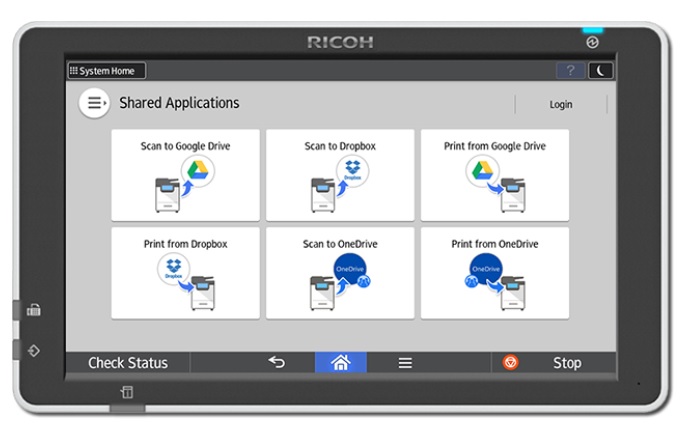Open help with the question mark icon
This screenshot has height=429, width=686.
(x=570, y=70)
